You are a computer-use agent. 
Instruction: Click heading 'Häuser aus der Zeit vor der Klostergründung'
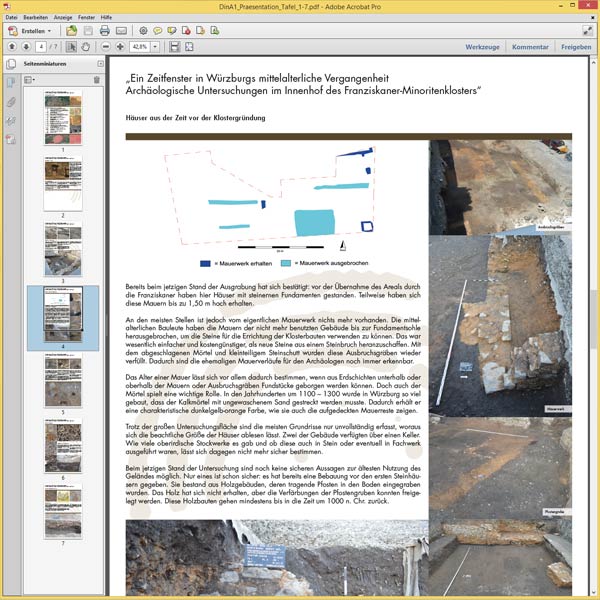coord(195,118)
